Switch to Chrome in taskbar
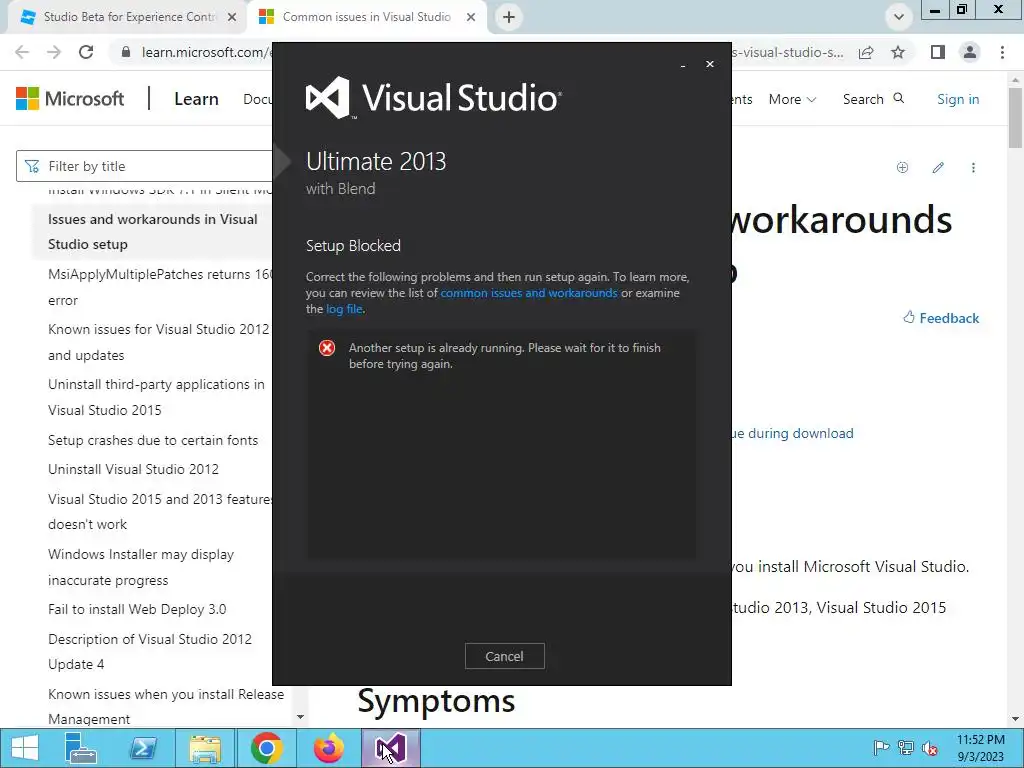The width and height of the screenshot is (1024, 768). 266,748
